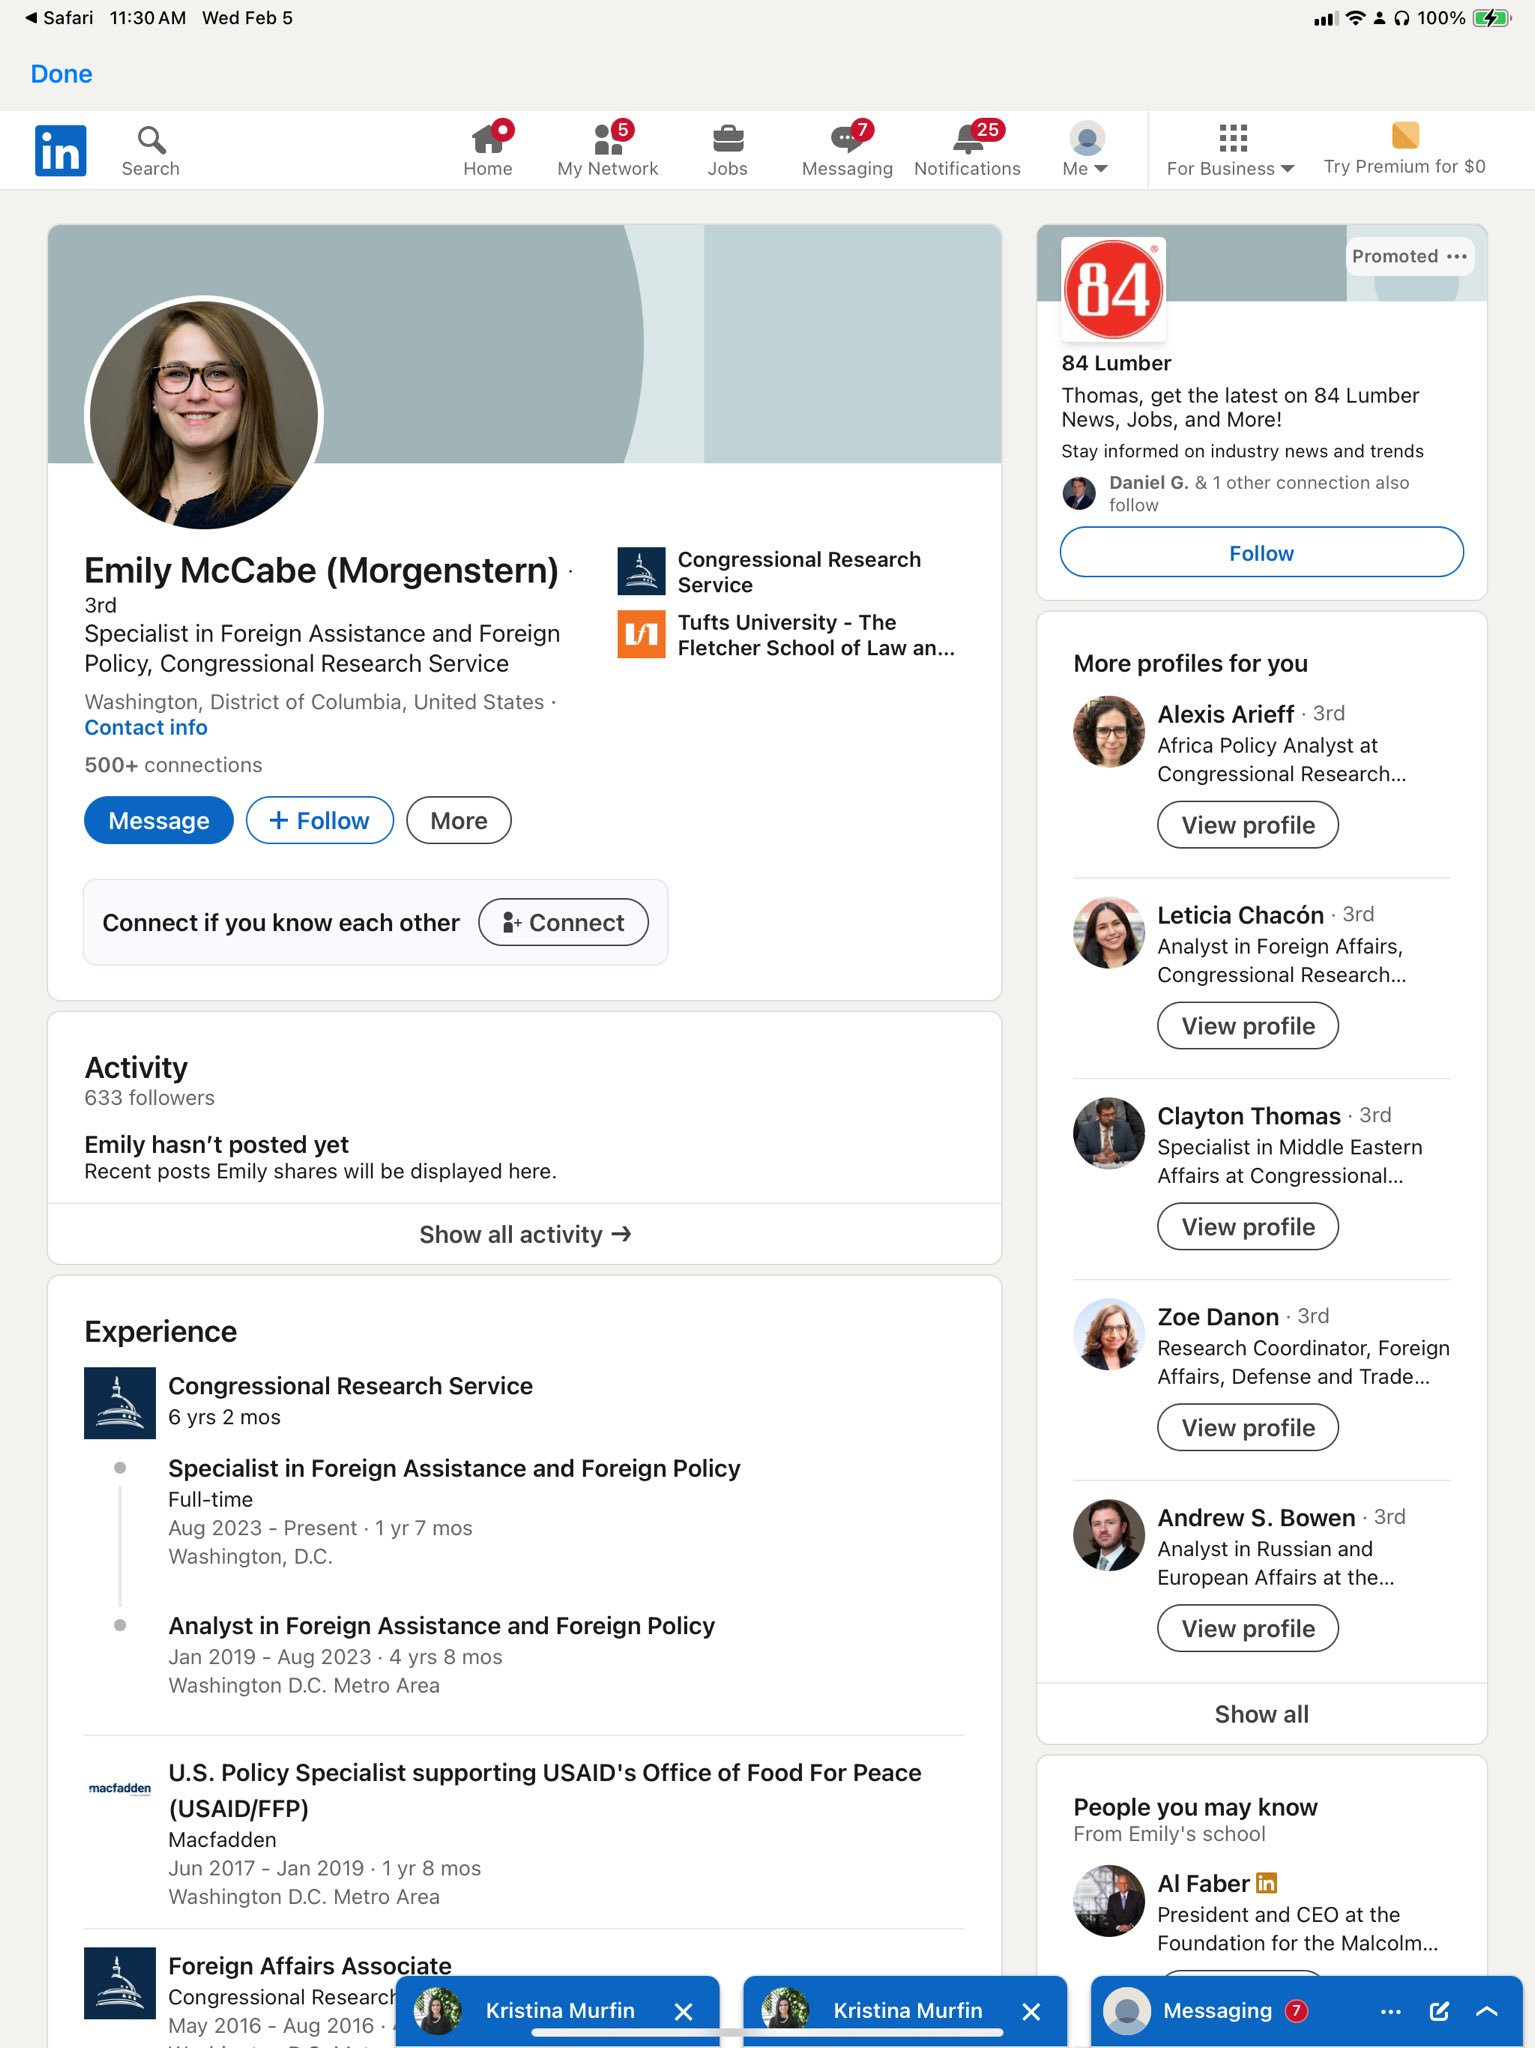Go to Home feed icon
The width and height of the screenshot is (1535, 2048).
coord(488,150)
